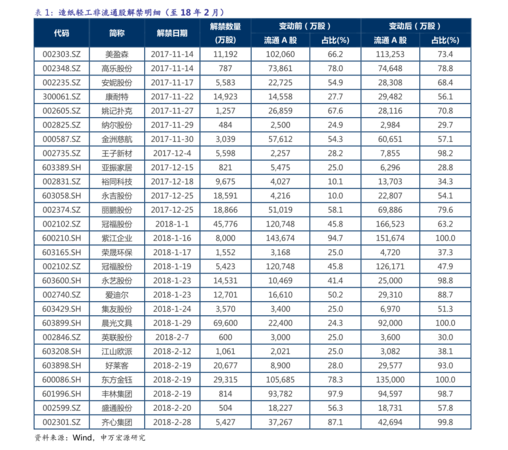Select unlock date 2017-11-22
The image size is (508, 450).
172,97
